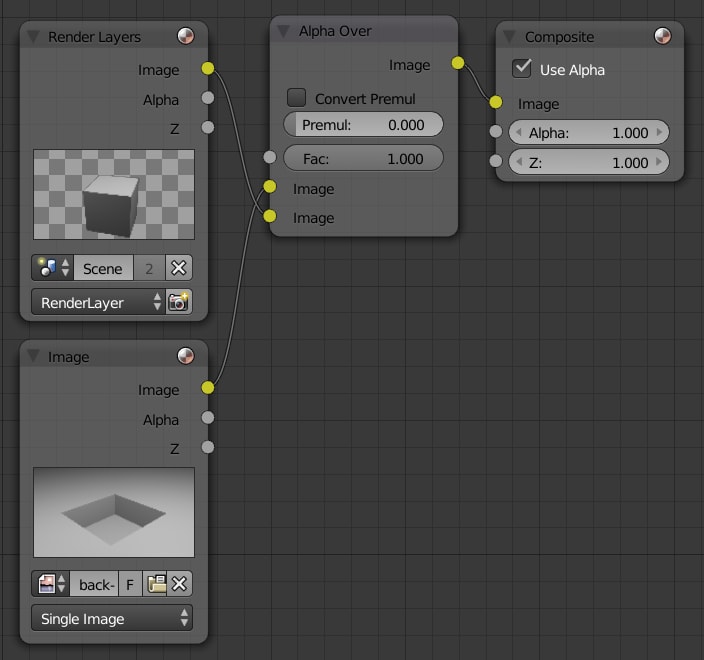The height and width of the screenshot is (660, 704).
Task: Click the Image node Z output socket
Action: 208,447
